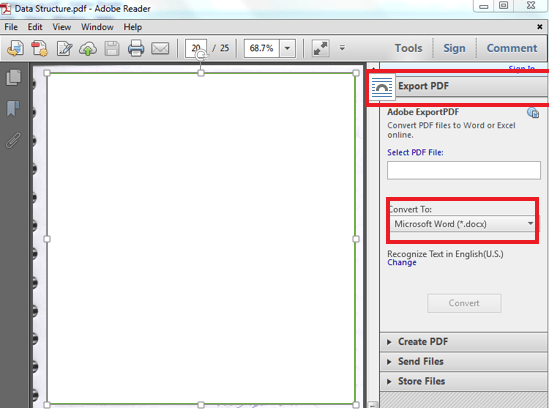Image resolution: width=549 pixels, height=411 pixels.
Task: Open a PDF file using the toolbar icon
Action: point(15,48)
